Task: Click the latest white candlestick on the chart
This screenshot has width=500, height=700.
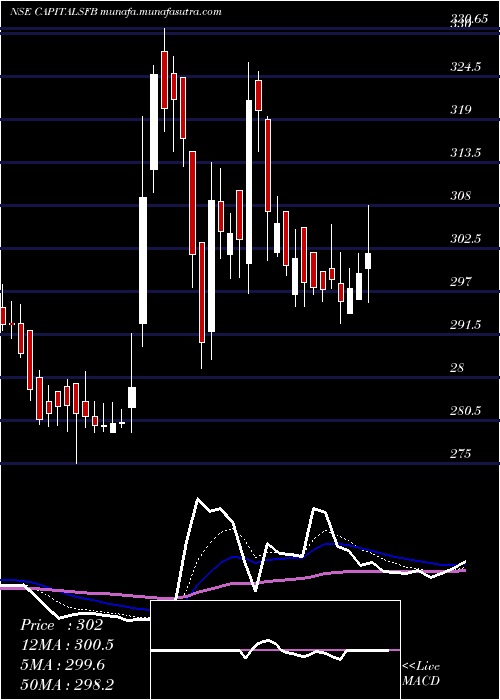Action: click(x=368, y=261)
